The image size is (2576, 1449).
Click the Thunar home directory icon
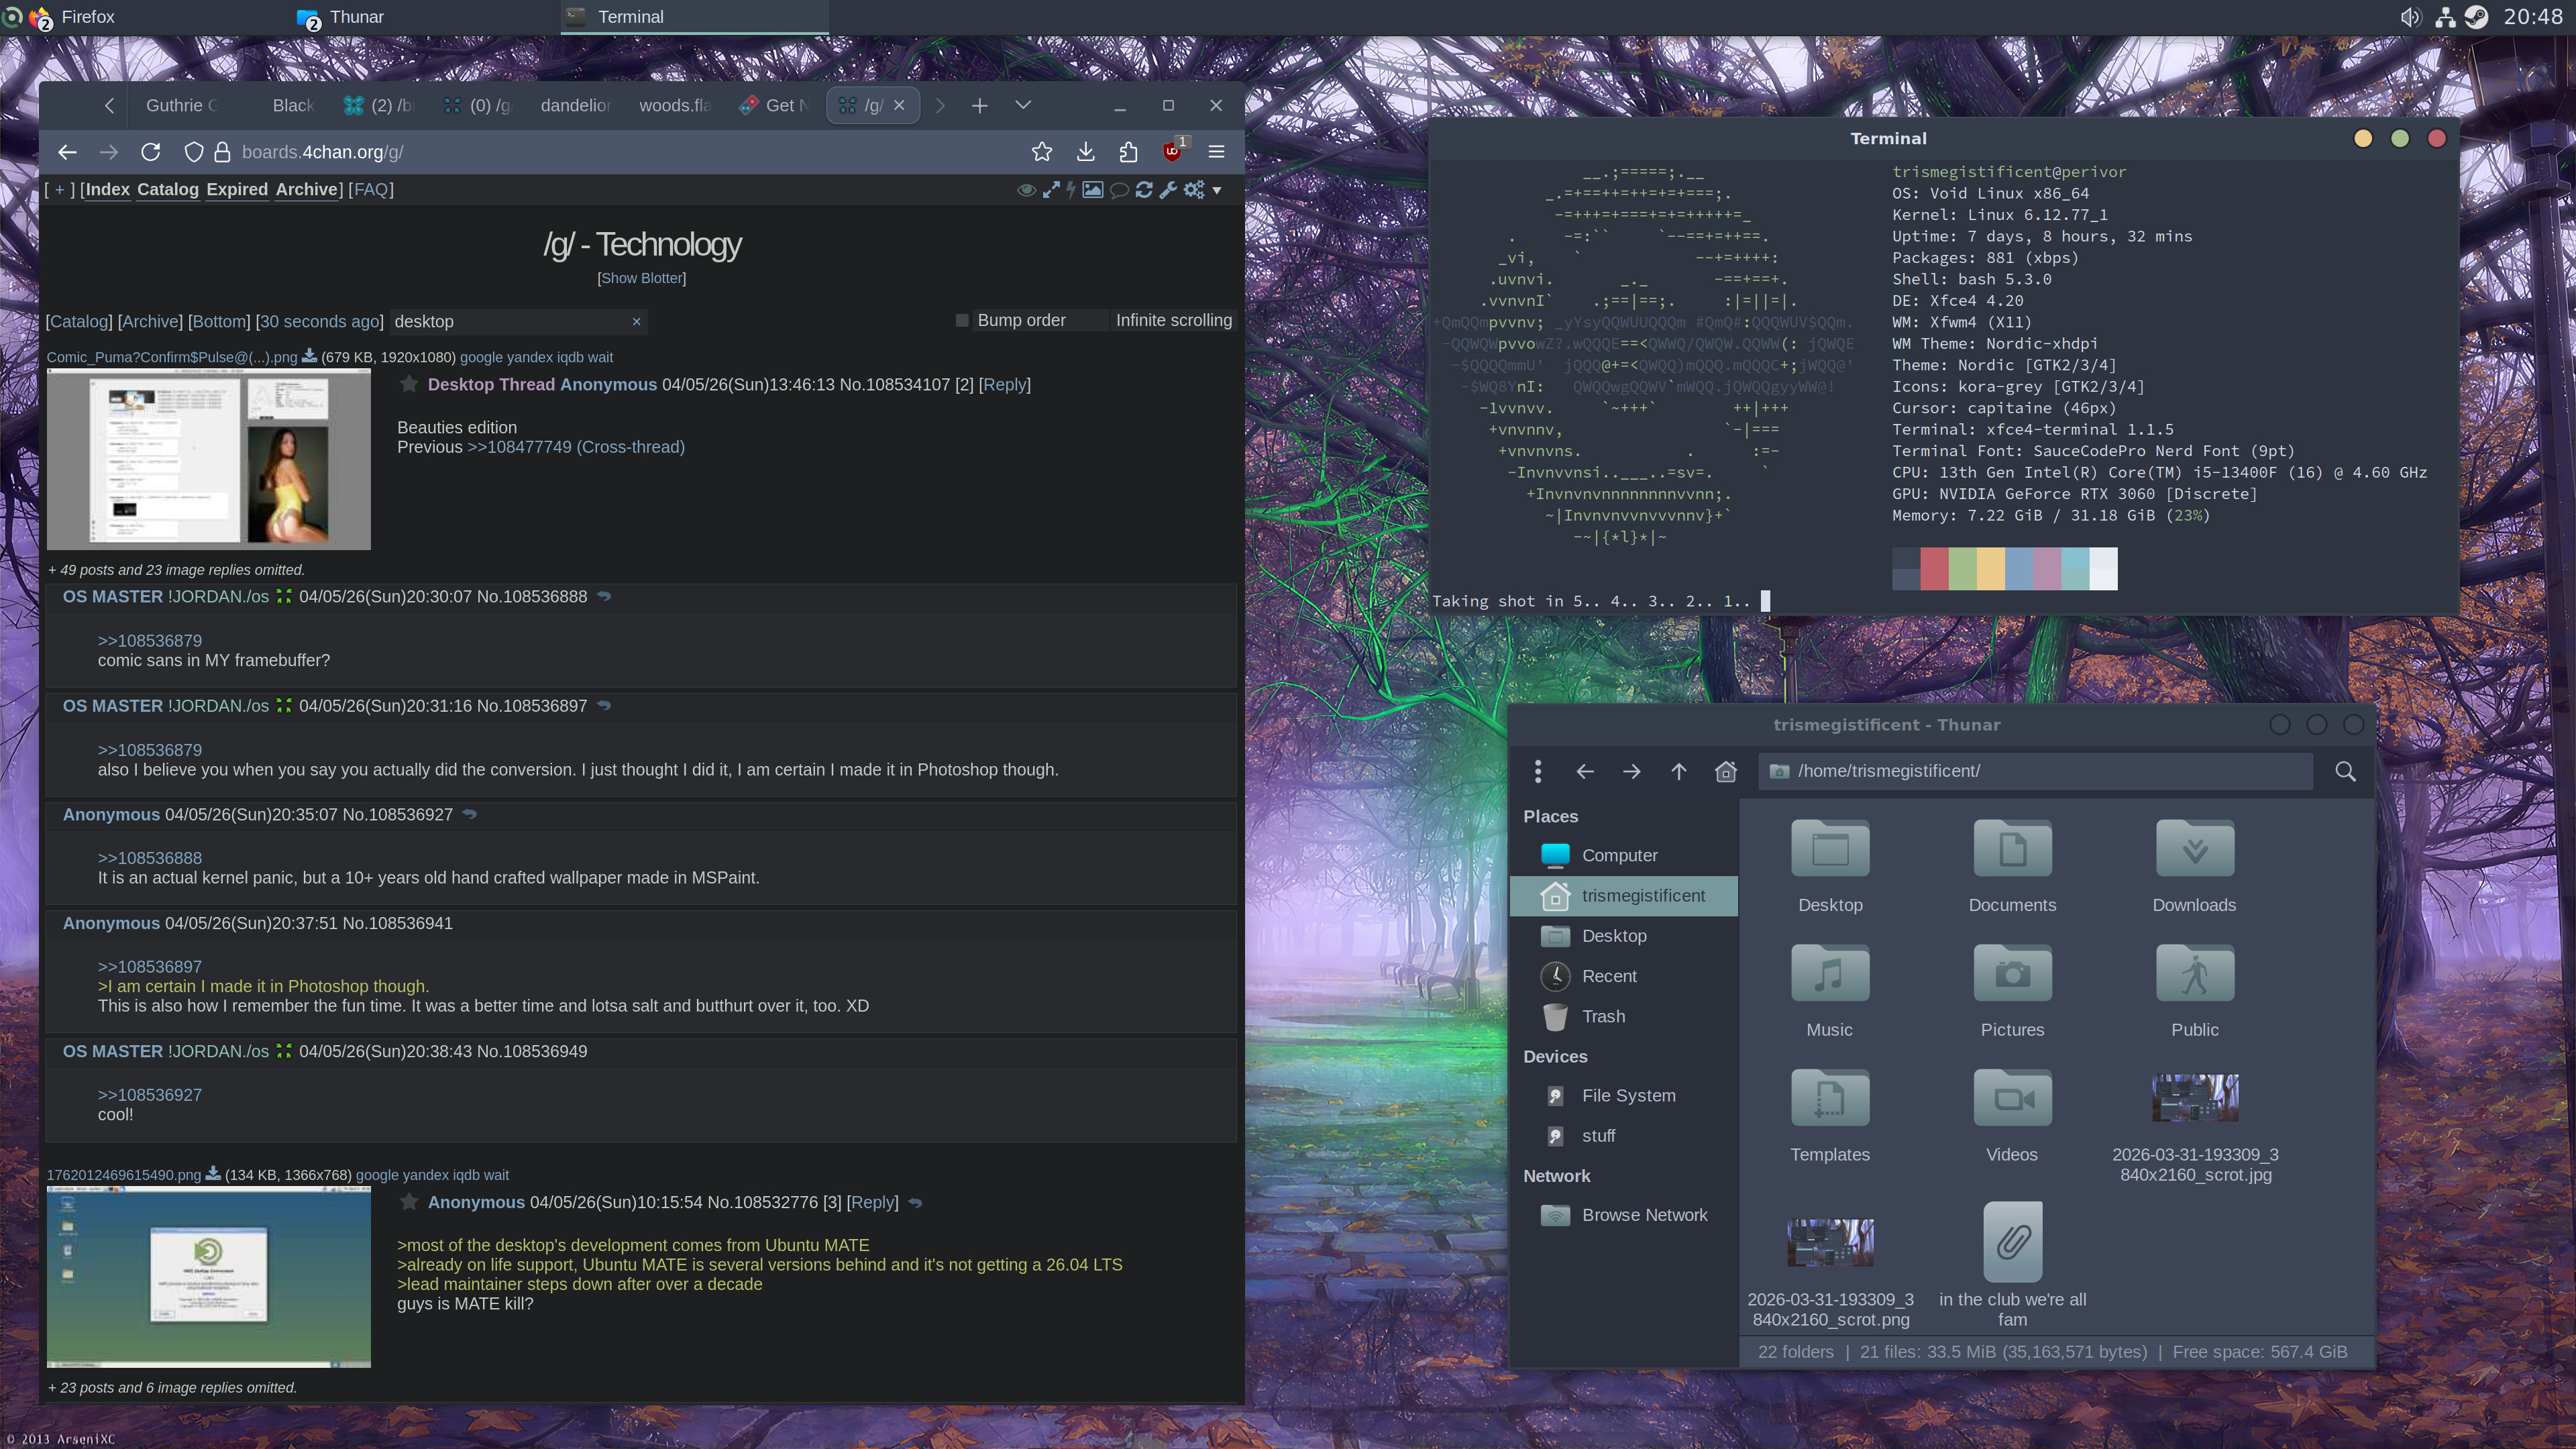1726,771
